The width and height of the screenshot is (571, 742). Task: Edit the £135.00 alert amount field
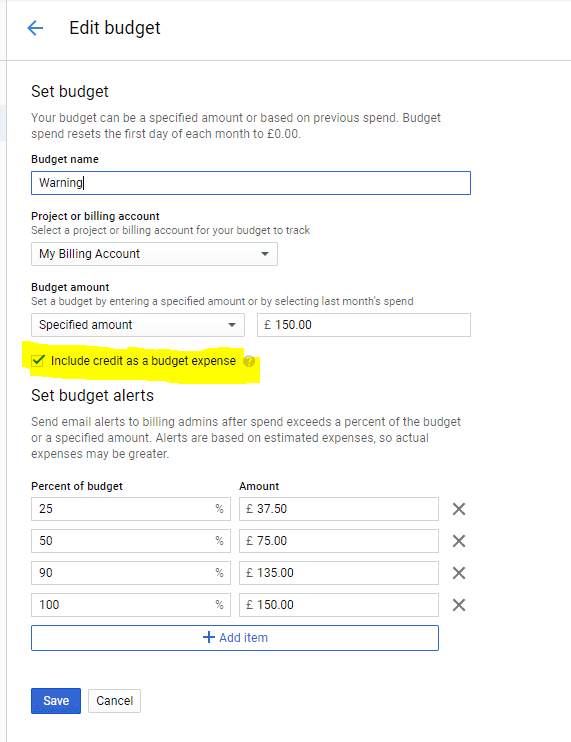pos(339,573)
